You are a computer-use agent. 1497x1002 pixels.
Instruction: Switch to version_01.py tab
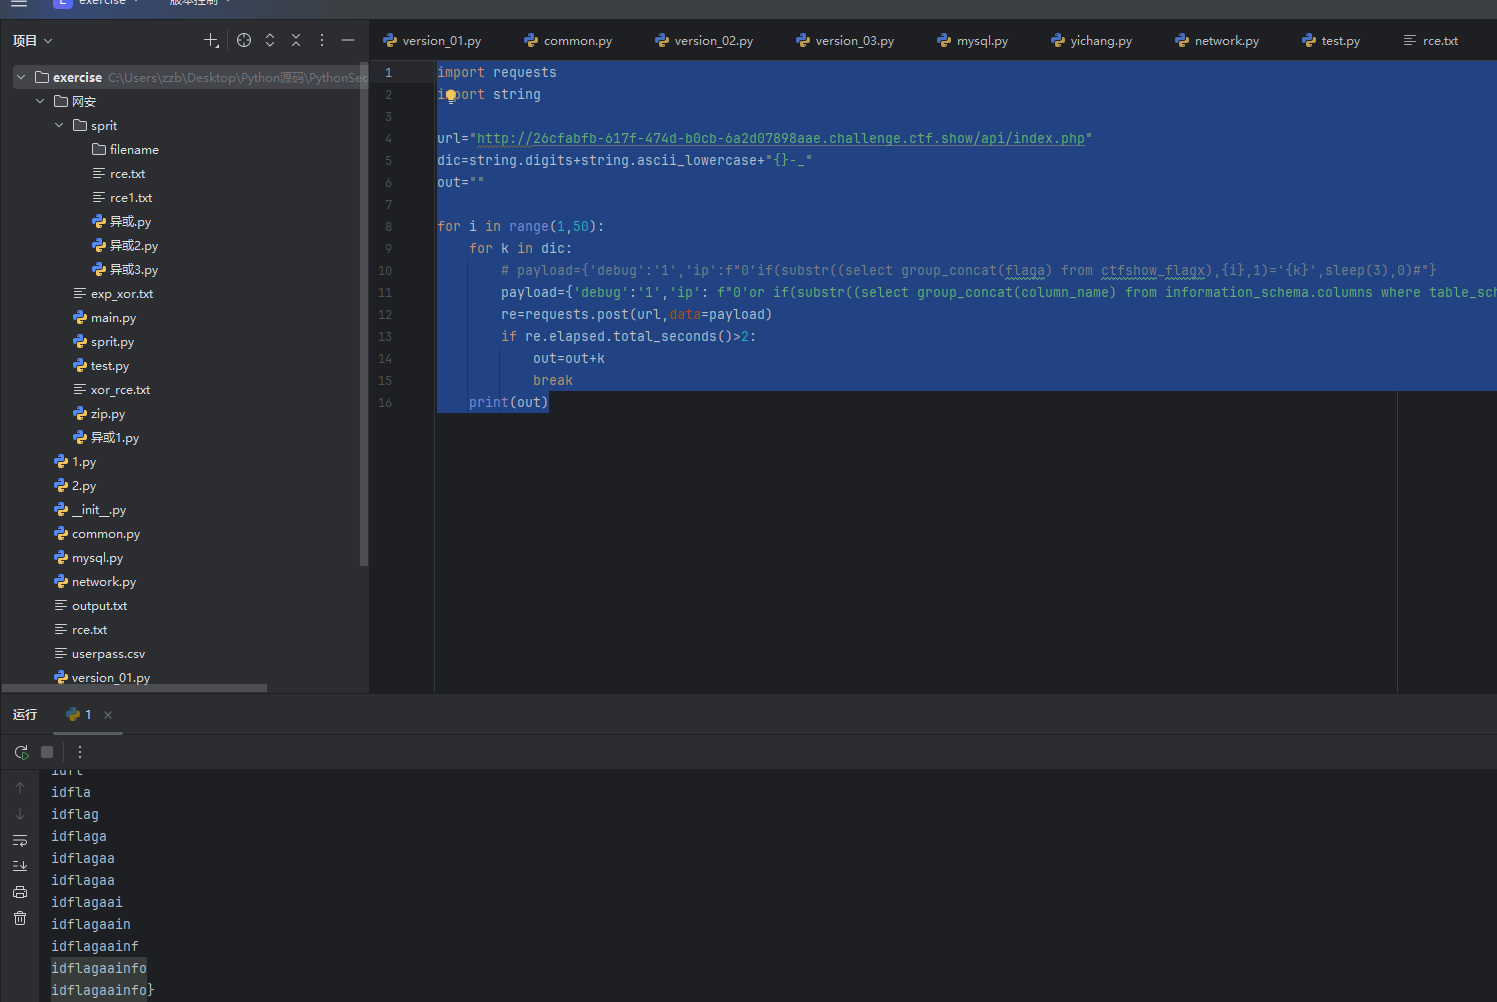pyautogui.click(x=432, y=41)
